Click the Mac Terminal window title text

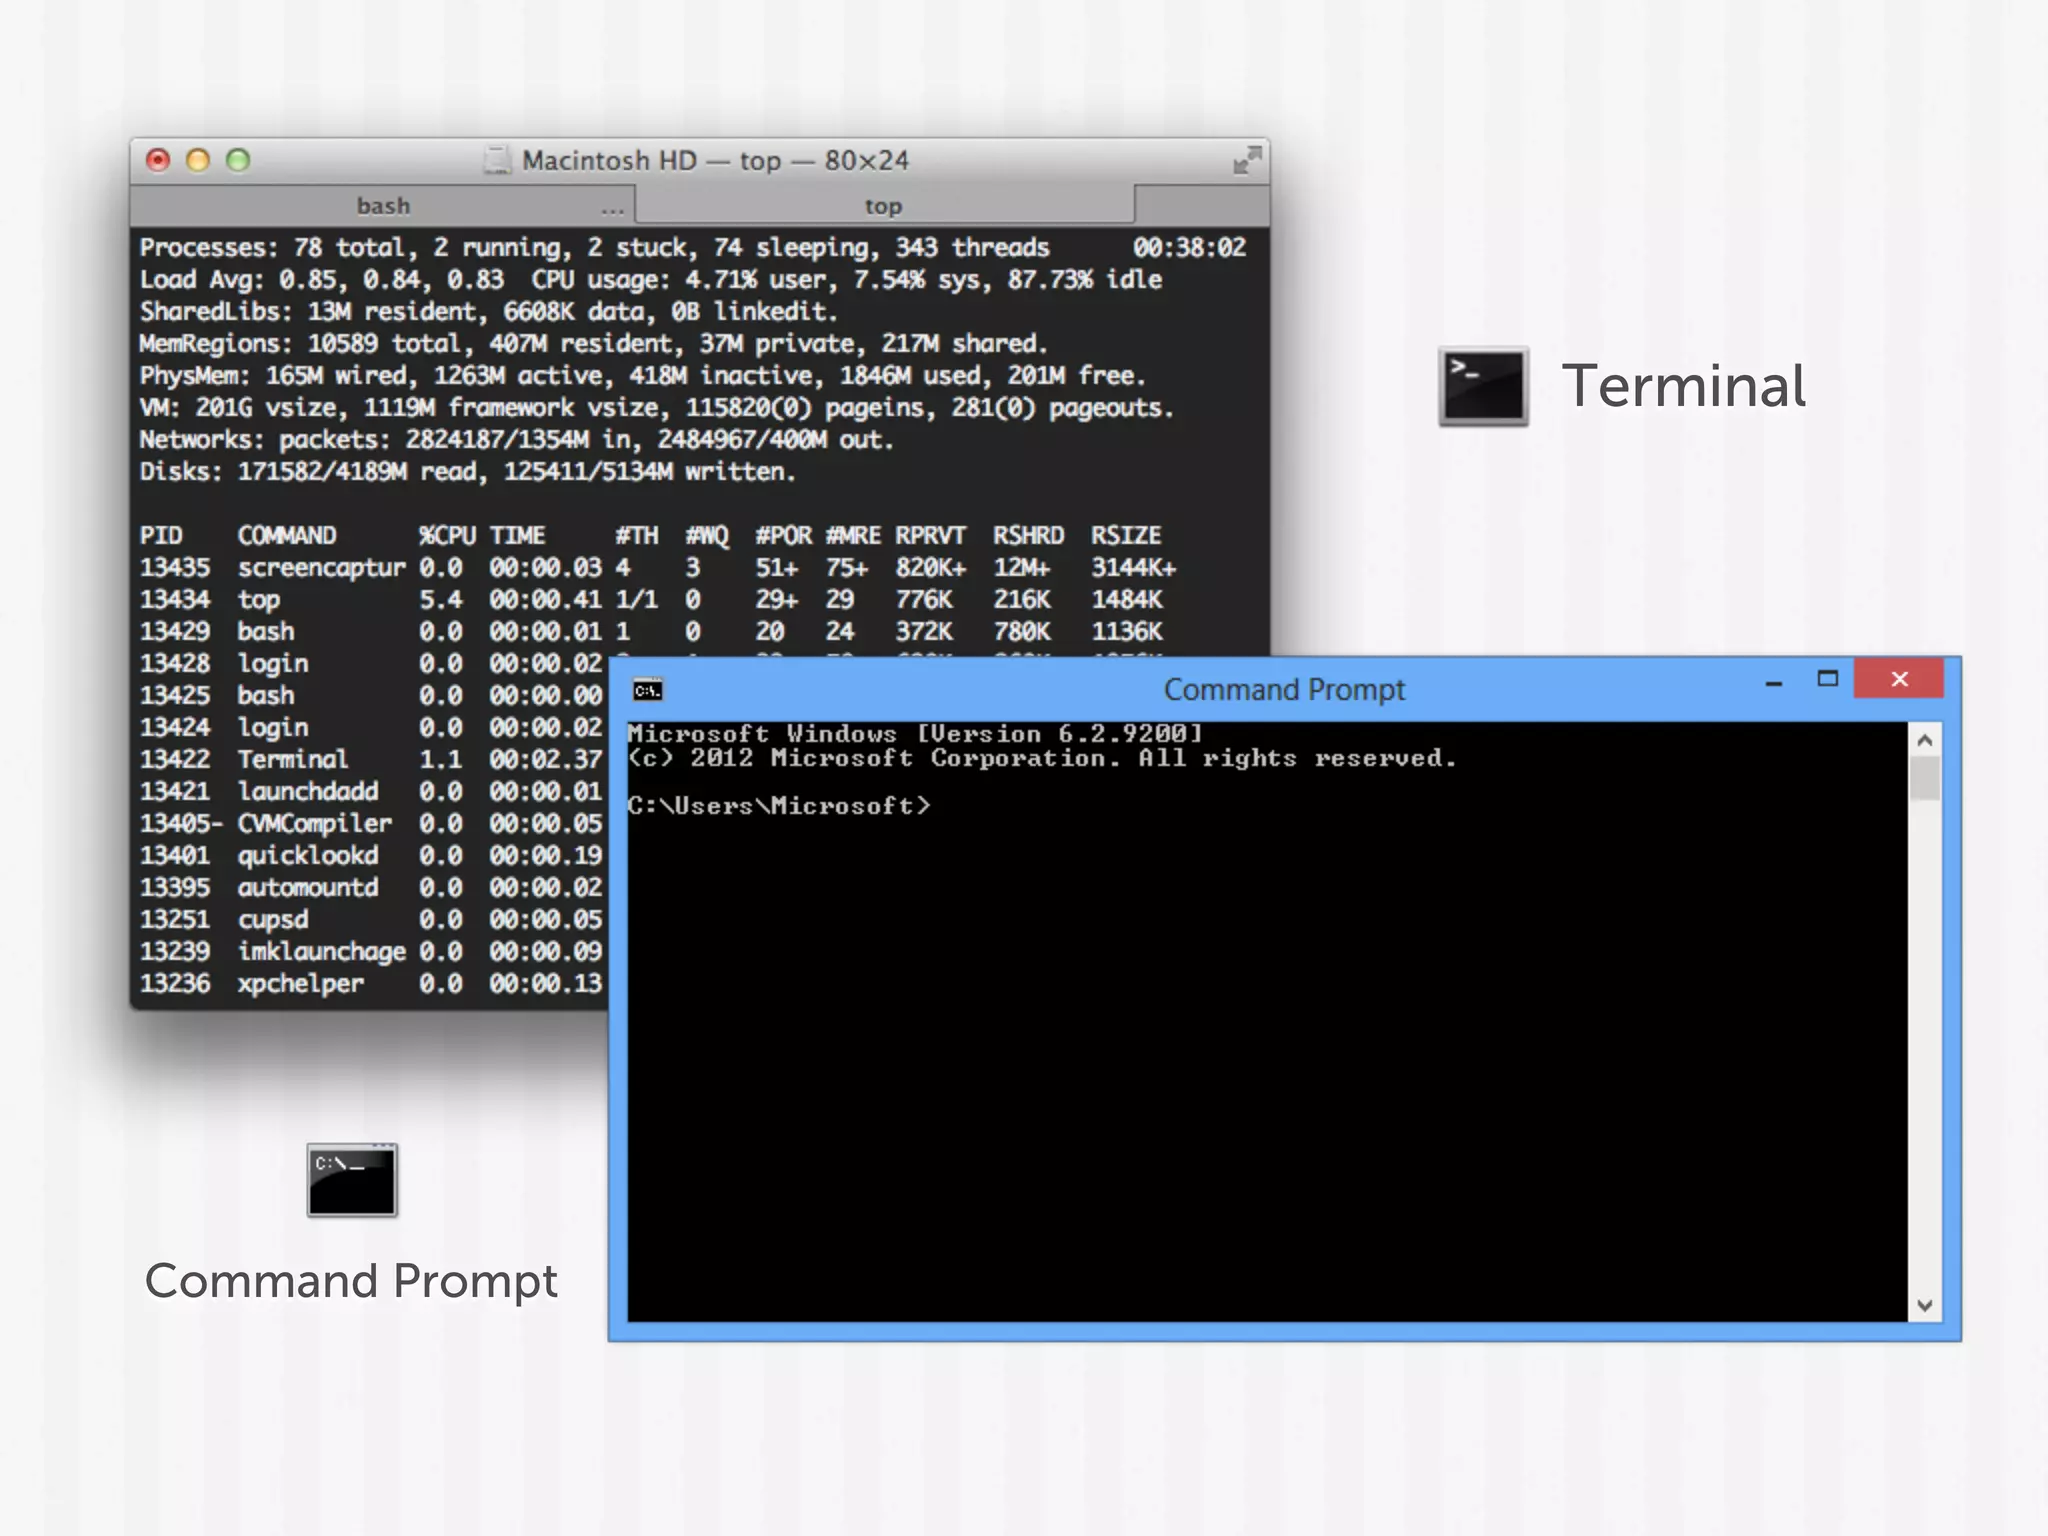tap(715, 160)
